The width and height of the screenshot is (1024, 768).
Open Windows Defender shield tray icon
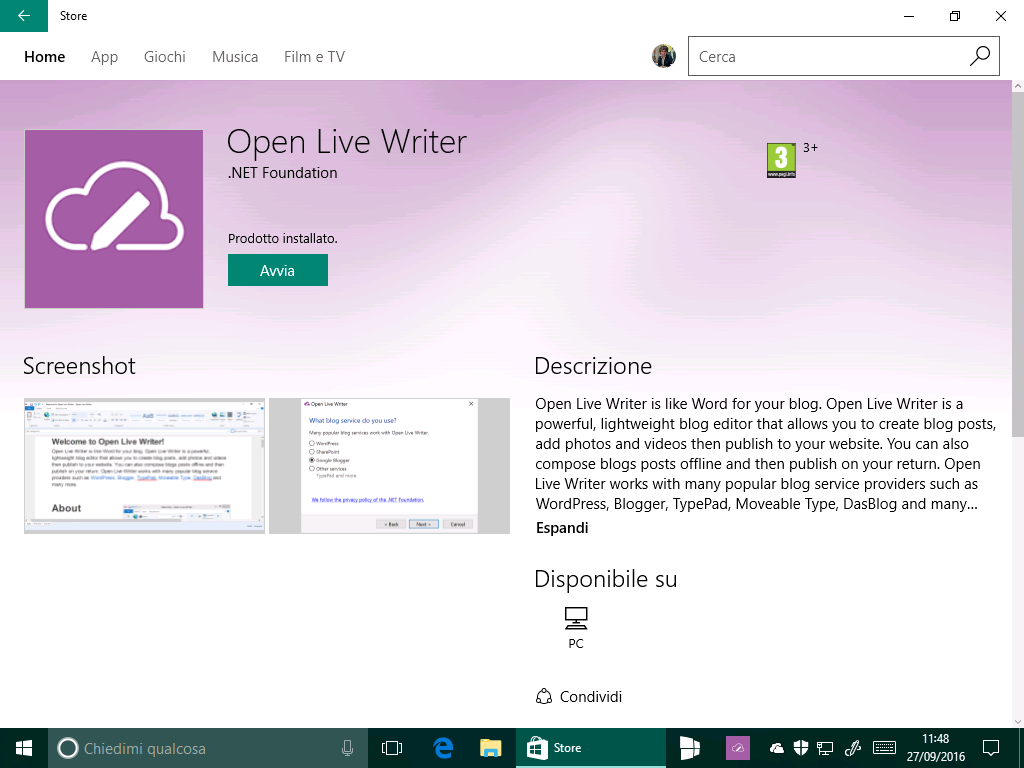(801, 748)
